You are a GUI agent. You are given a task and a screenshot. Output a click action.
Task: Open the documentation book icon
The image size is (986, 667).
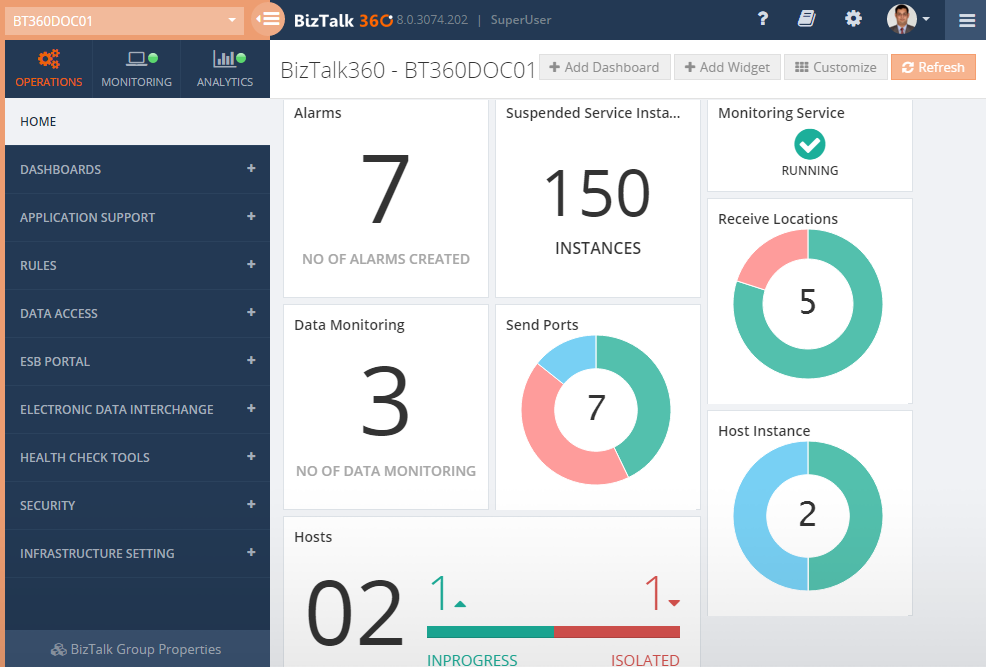click(807, 19)
